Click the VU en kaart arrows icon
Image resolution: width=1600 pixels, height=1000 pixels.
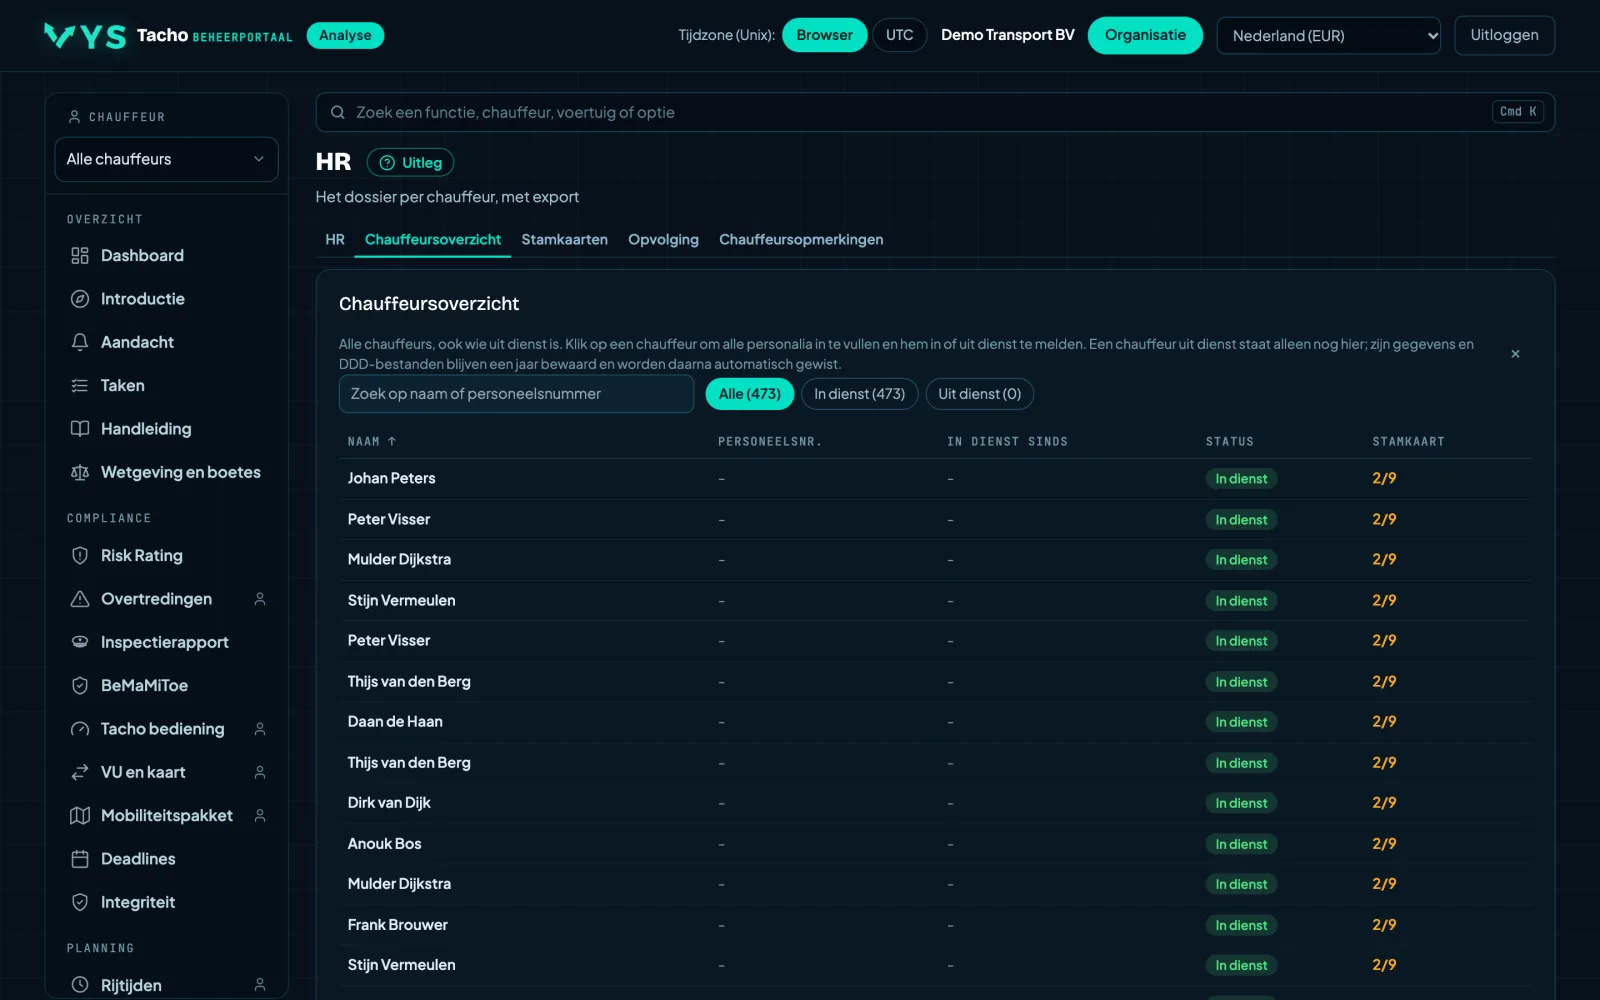coord(80,772)
